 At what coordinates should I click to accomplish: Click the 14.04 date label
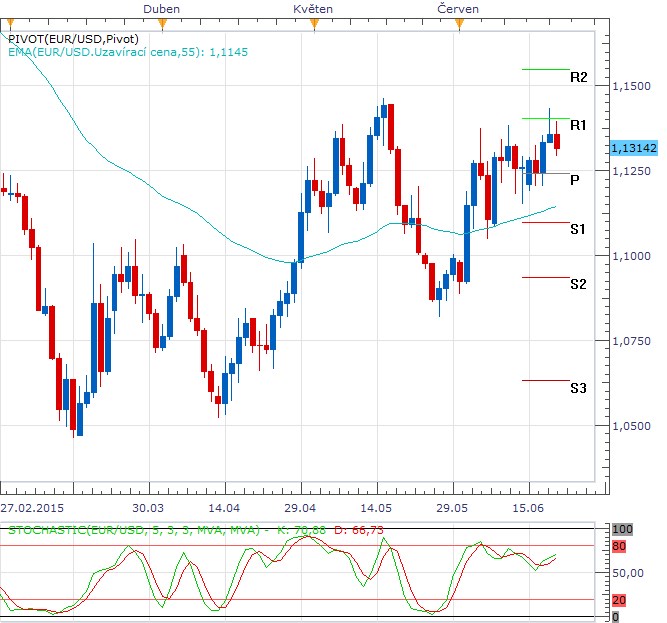point(224,508)
